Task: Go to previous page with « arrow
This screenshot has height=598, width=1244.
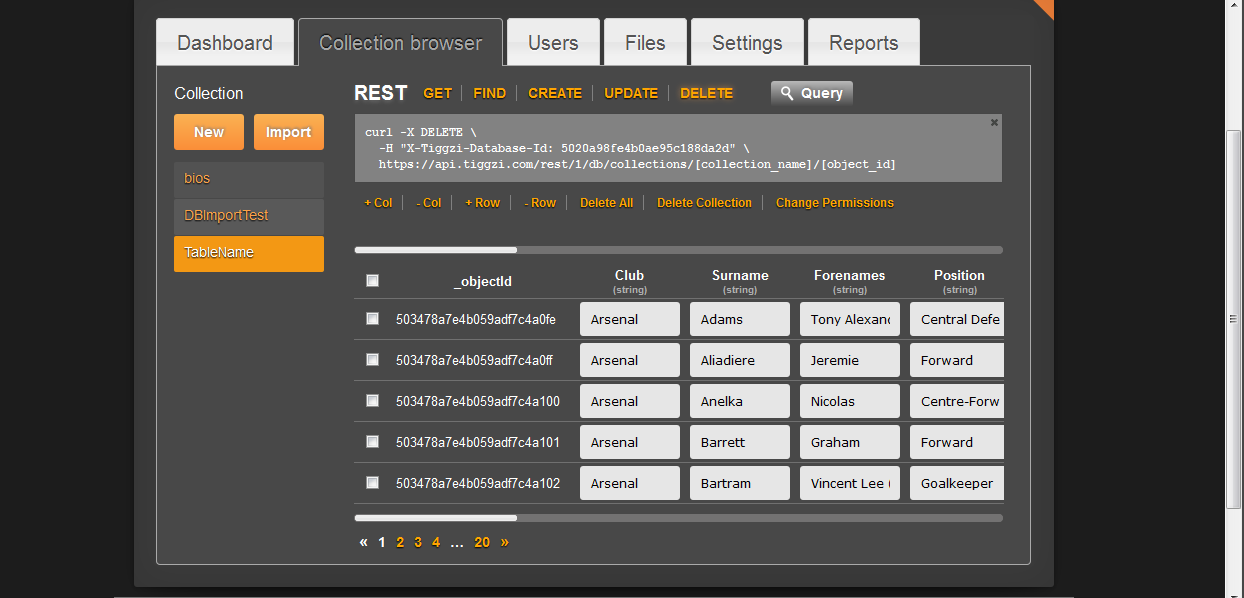Action: tap(363, 542)
